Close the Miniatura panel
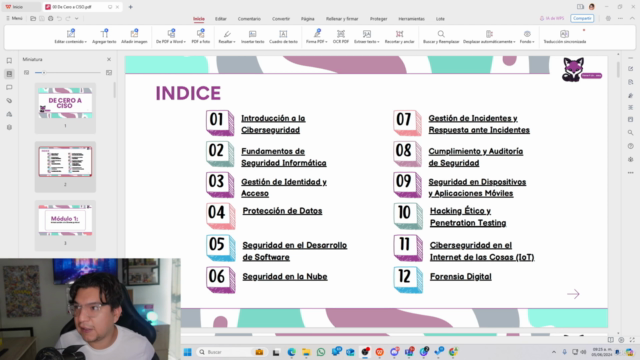 (109, 60)
